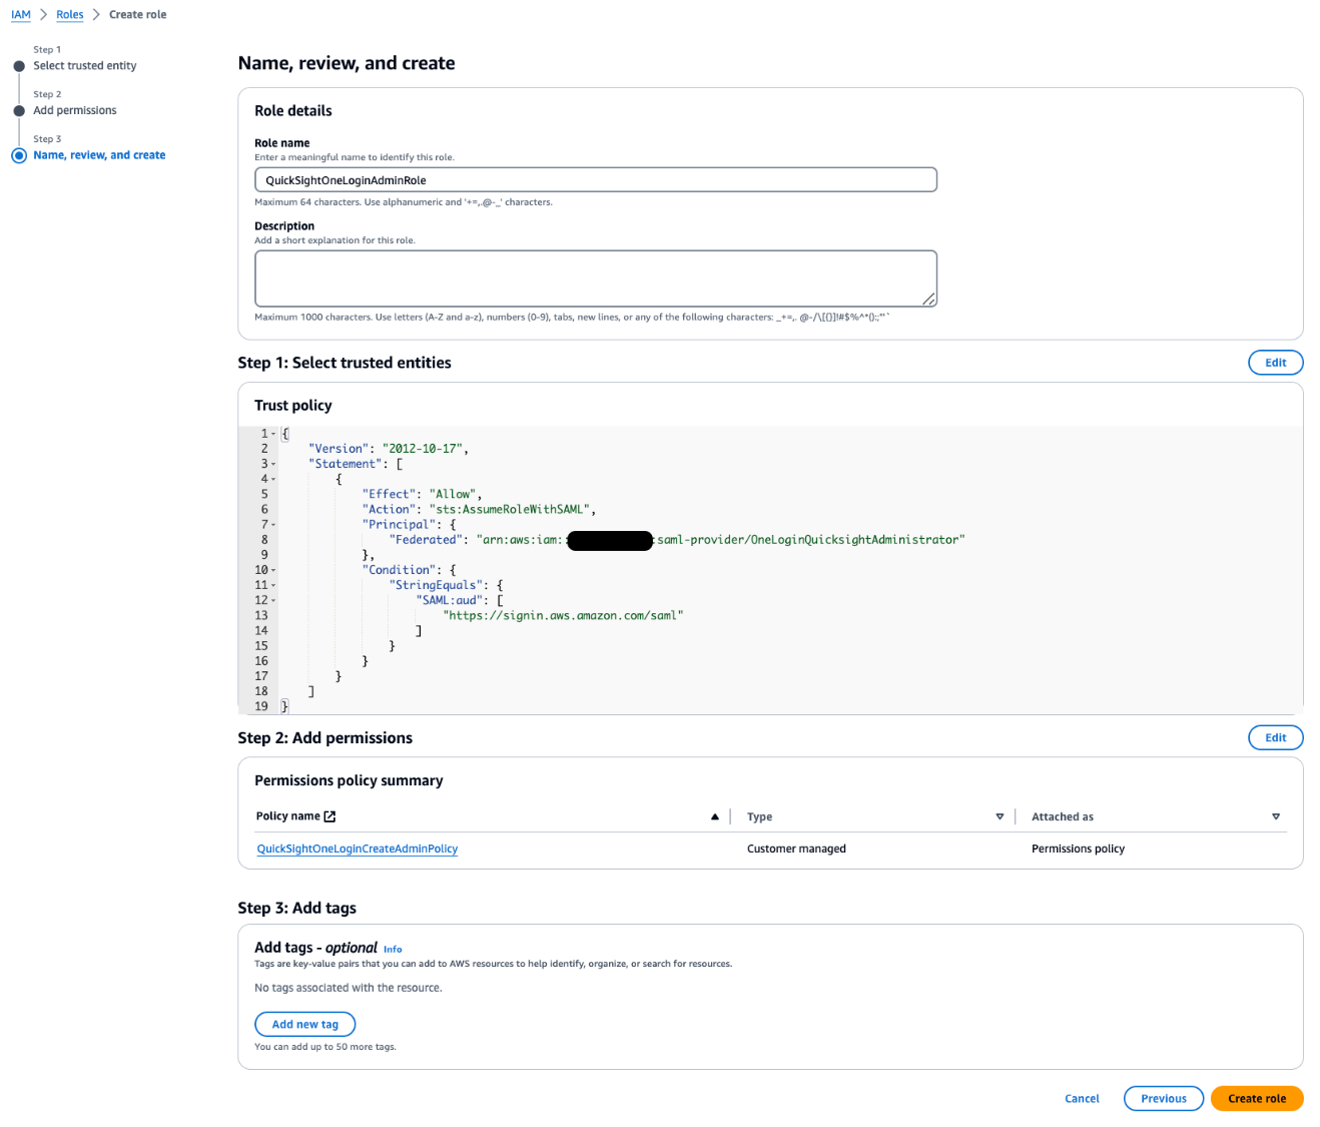
Task: Click the Permissions policy summary heading
Action: [x=348, y=781]
